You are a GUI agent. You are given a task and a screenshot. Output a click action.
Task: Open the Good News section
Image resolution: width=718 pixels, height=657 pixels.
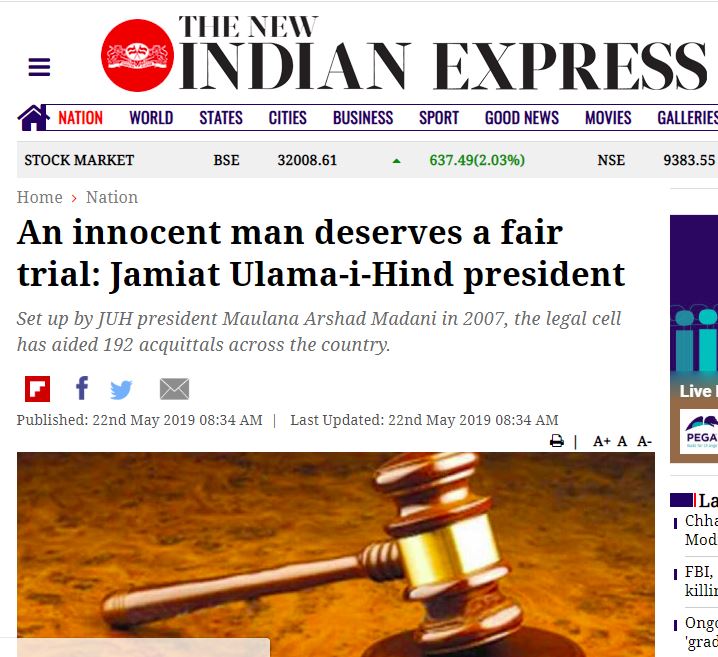[x=522, y=118]
